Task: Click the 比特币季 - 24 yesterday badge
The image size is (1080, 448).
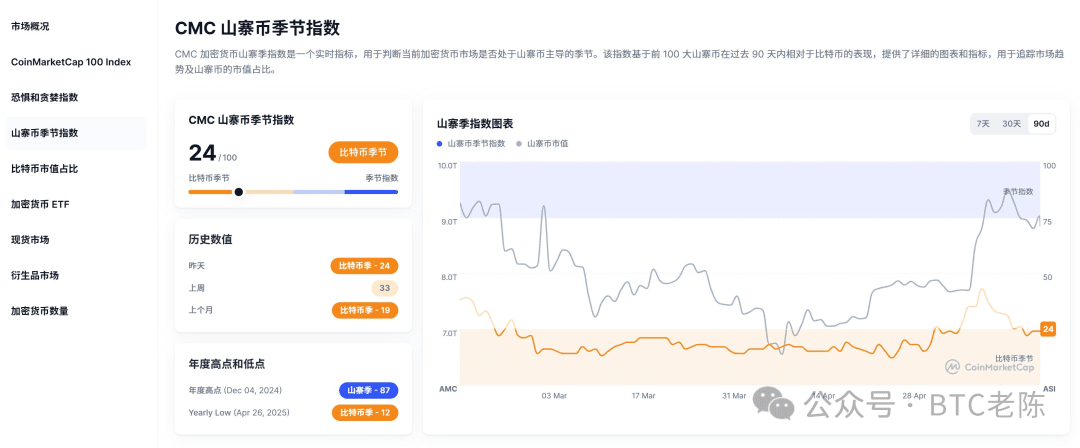Action: [364, 265]
